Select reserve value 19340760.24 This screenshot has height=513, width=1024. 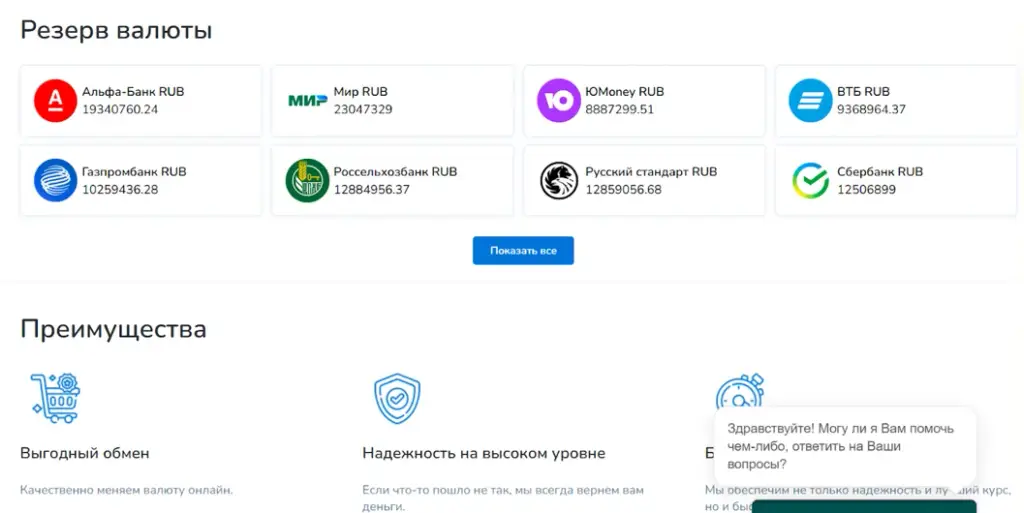(x=120, y=110)
